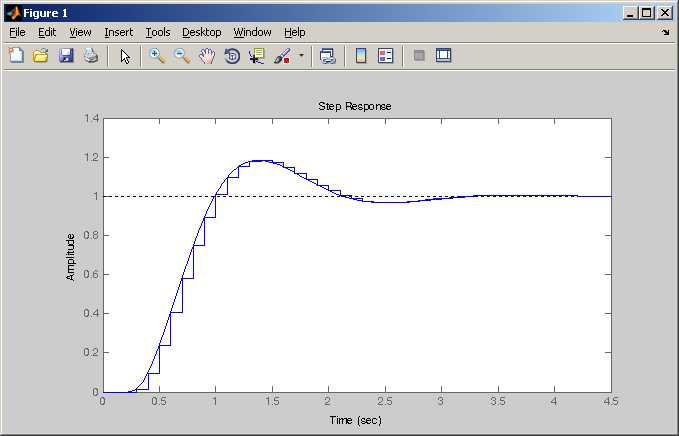
Task: Click the 0.6 y-axis tick label
Action: pos(91,274)
